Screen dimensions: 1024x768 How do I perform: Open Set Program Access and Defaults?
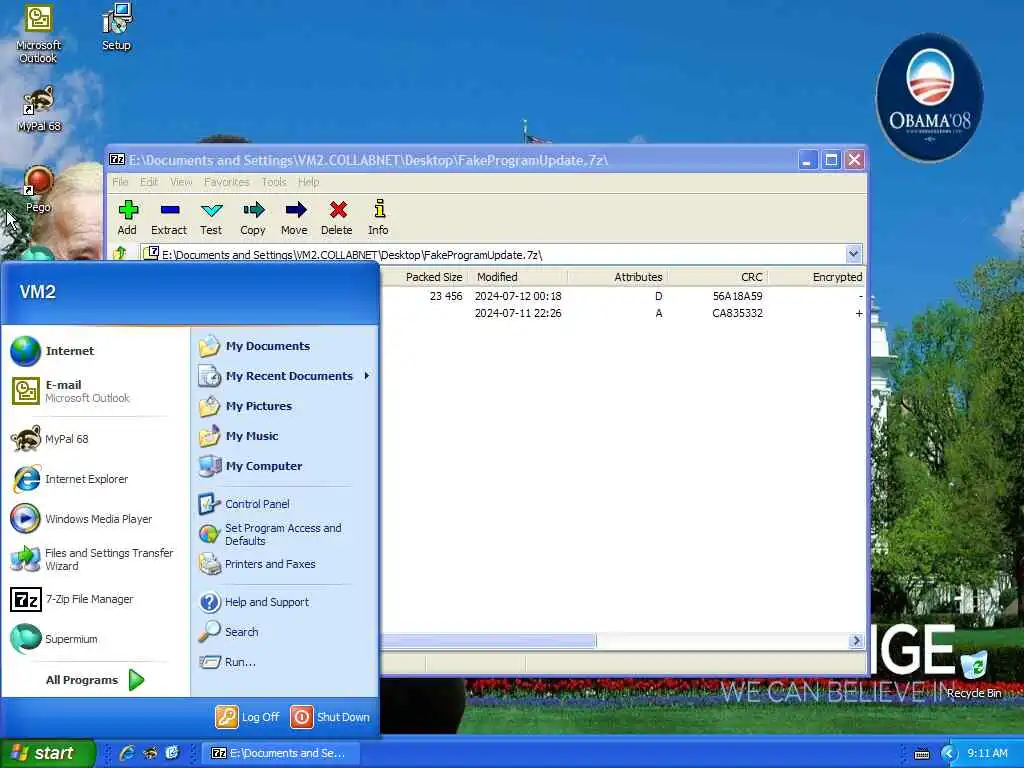(x=284, y=534)
